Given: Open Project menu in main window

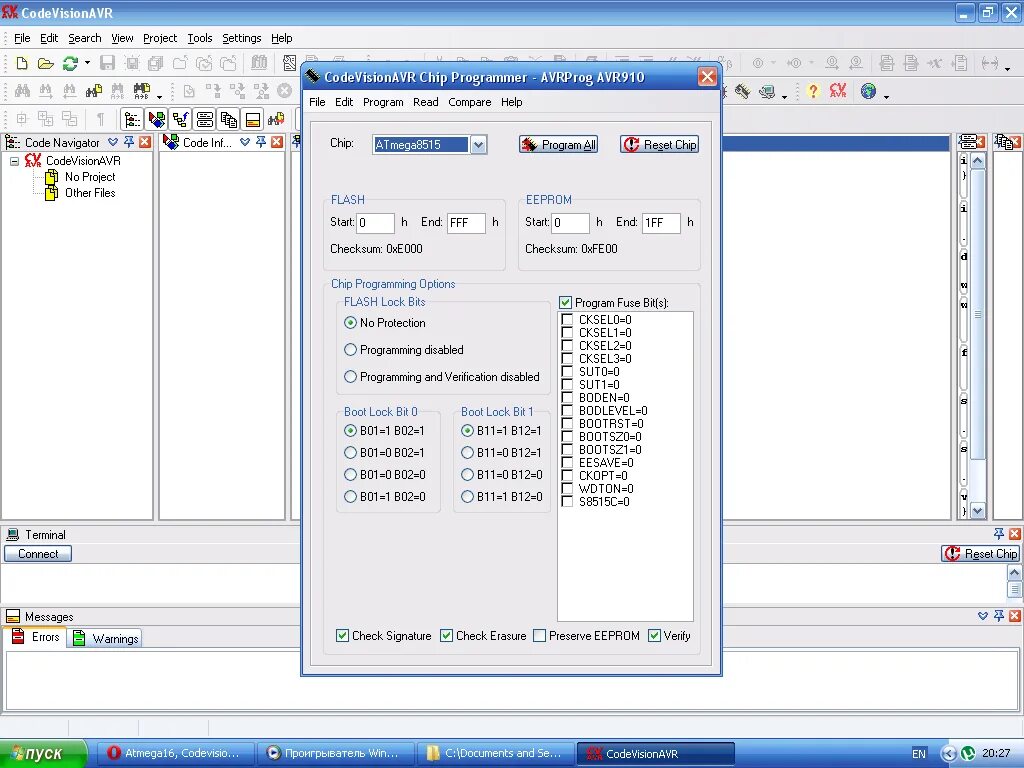Looking at the screenshot, I should pyautogui.click(x=160, y=38).
